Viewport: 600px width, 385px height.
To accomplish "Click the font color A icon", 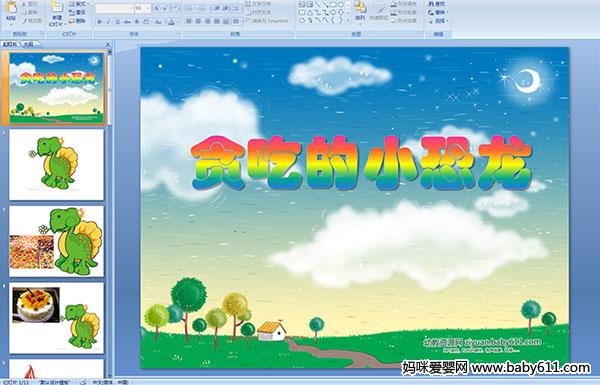I will click(x=171, y=22).
